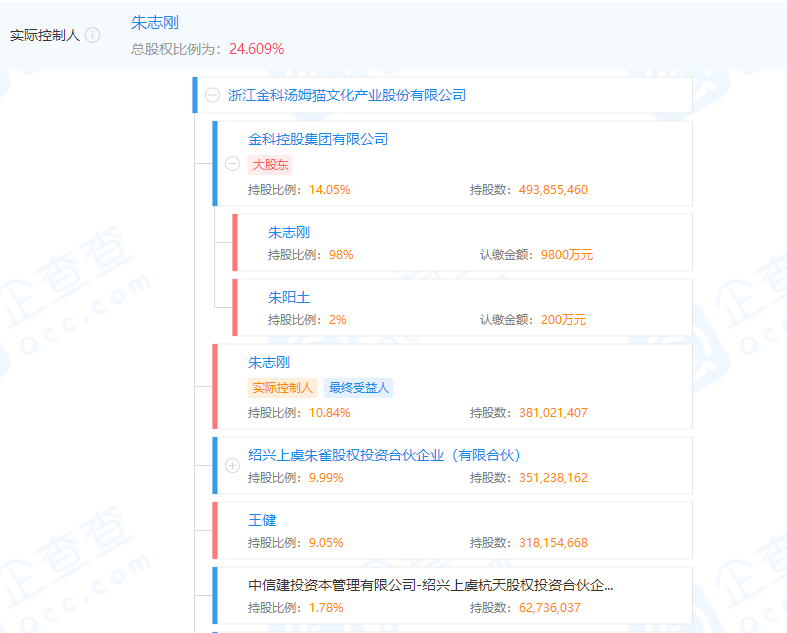The image size is (787, 633).
Task: Open 朱志刚 with 10.84% shareholding
Action: click(x=269, y=362)
